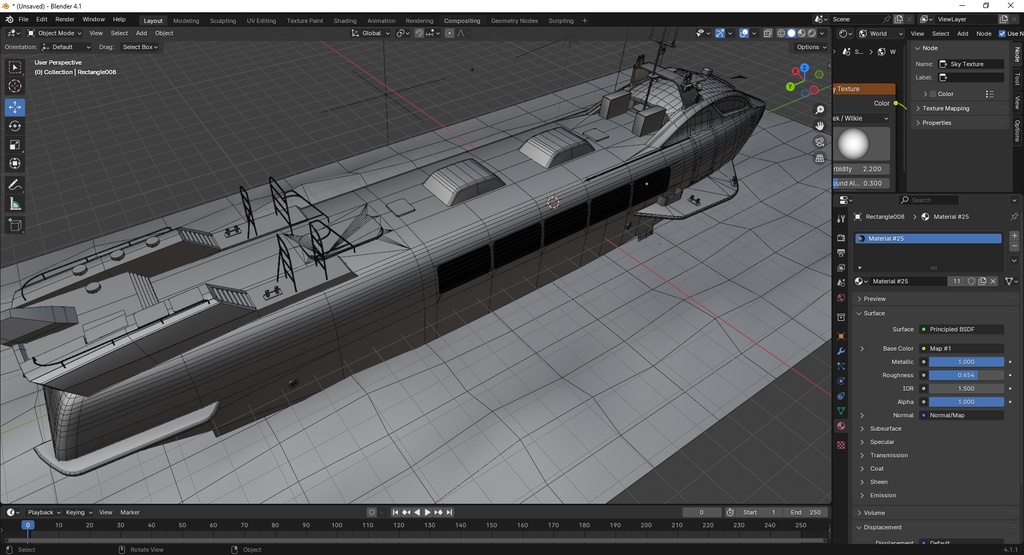1024x555 pixels.
Task: Switch to the Shading workspace tab
Action: click(x=345, y=21)
